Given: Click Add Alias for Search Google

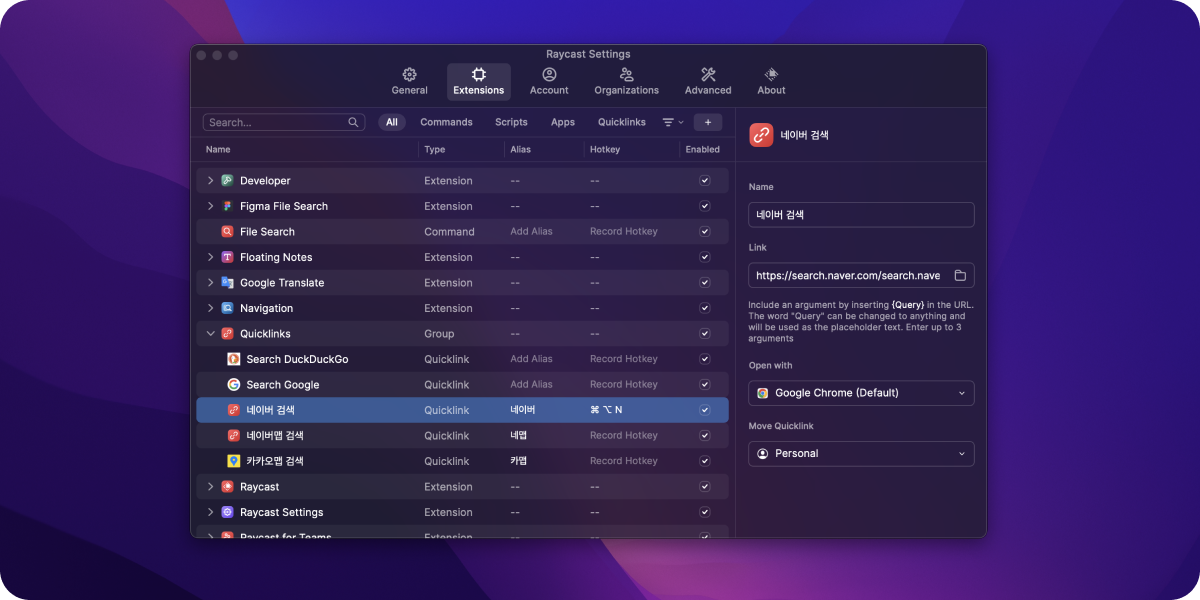Looking at the screenshot, I should [x=531, y=385].
